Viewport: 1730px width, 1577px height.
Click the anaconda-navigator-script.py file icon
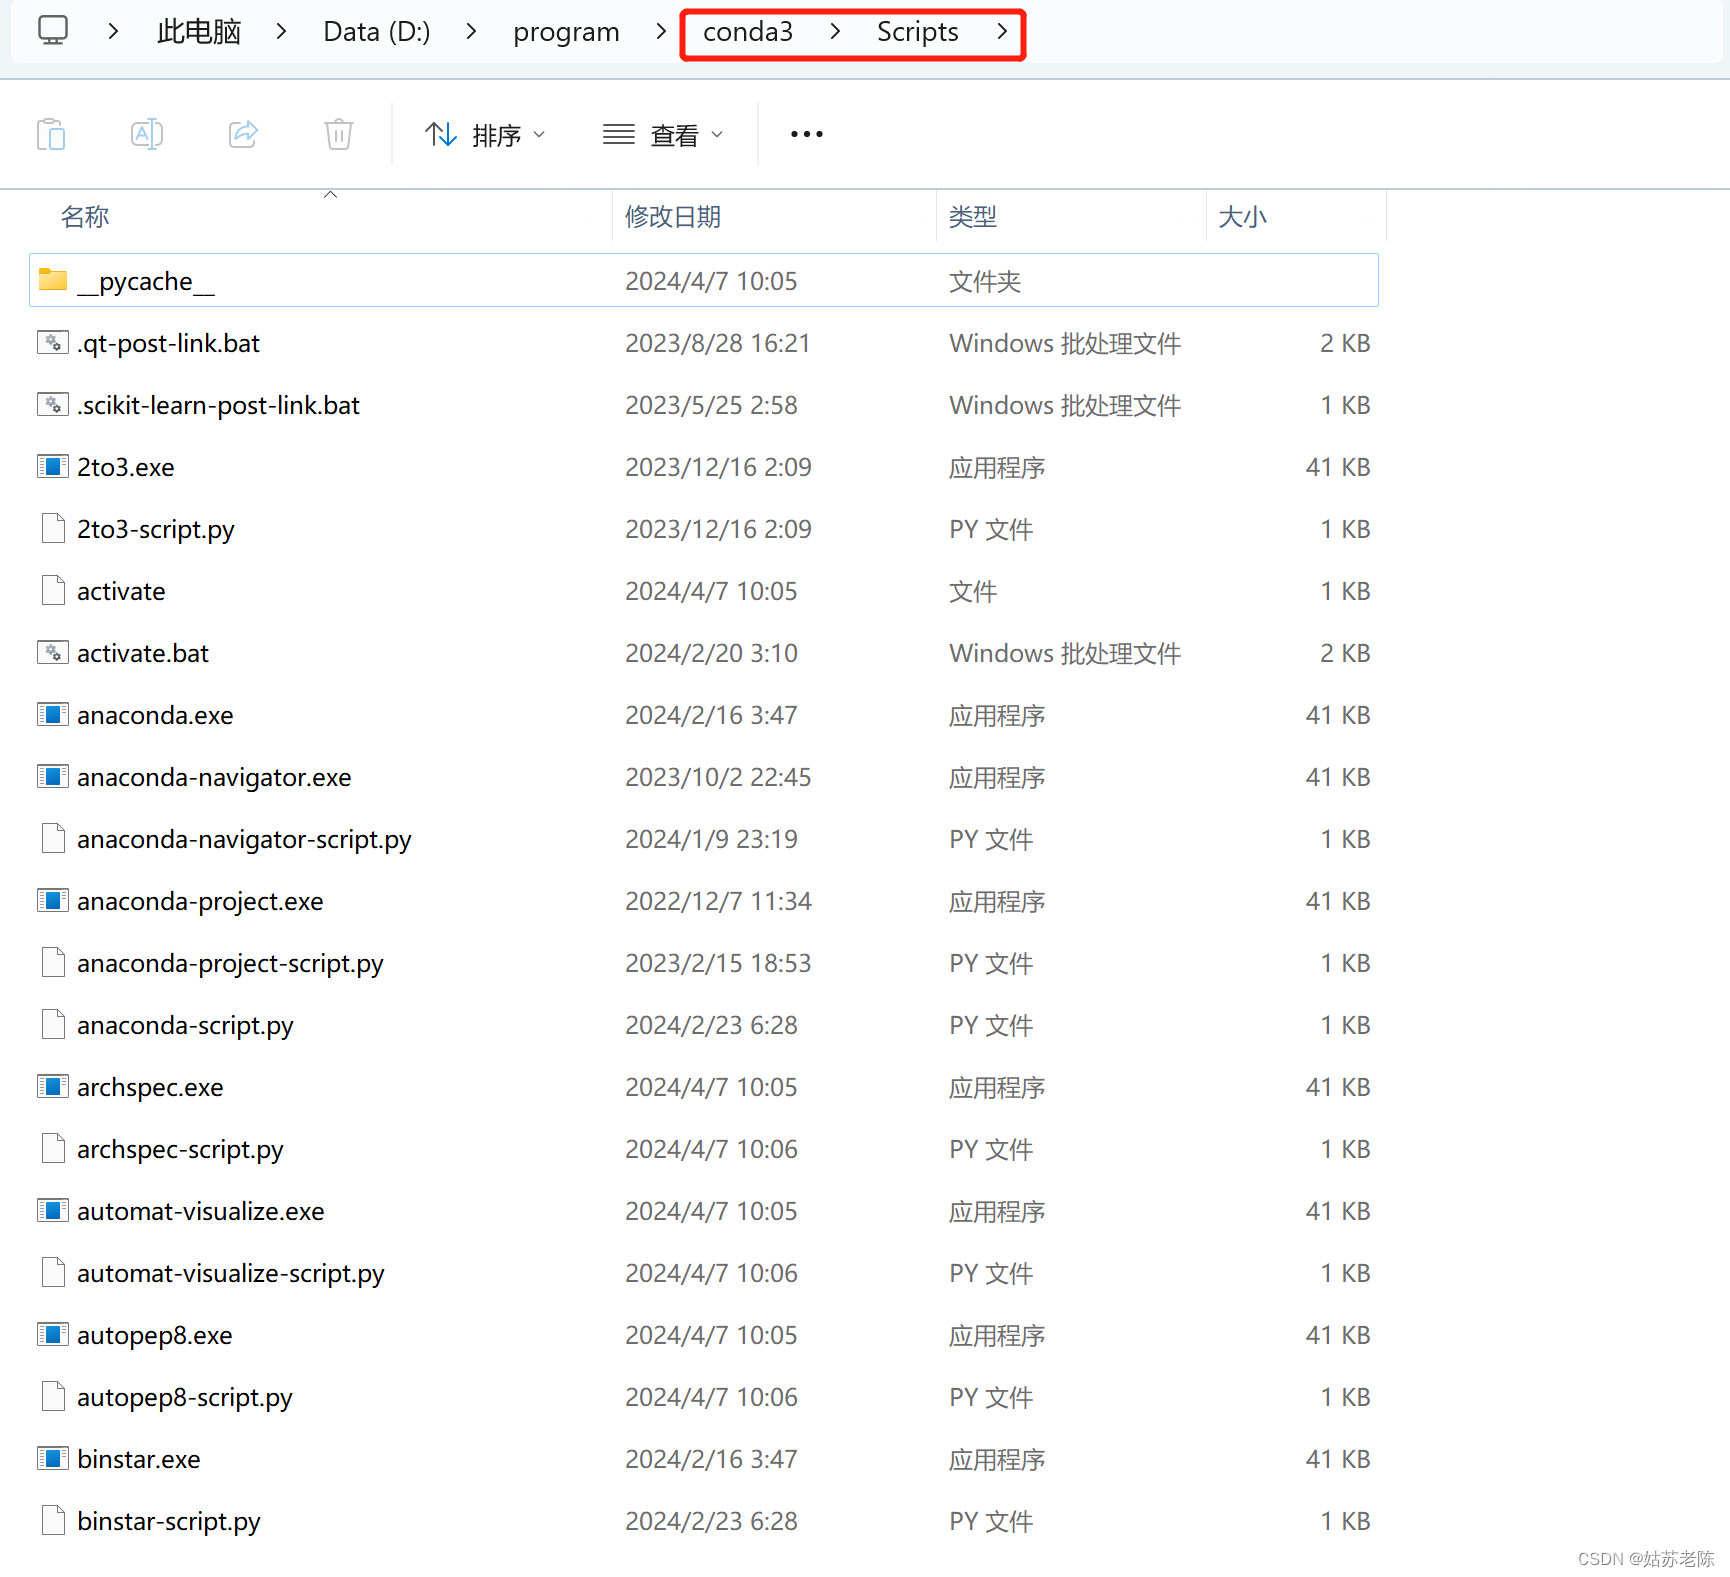[x=53, y=838]
